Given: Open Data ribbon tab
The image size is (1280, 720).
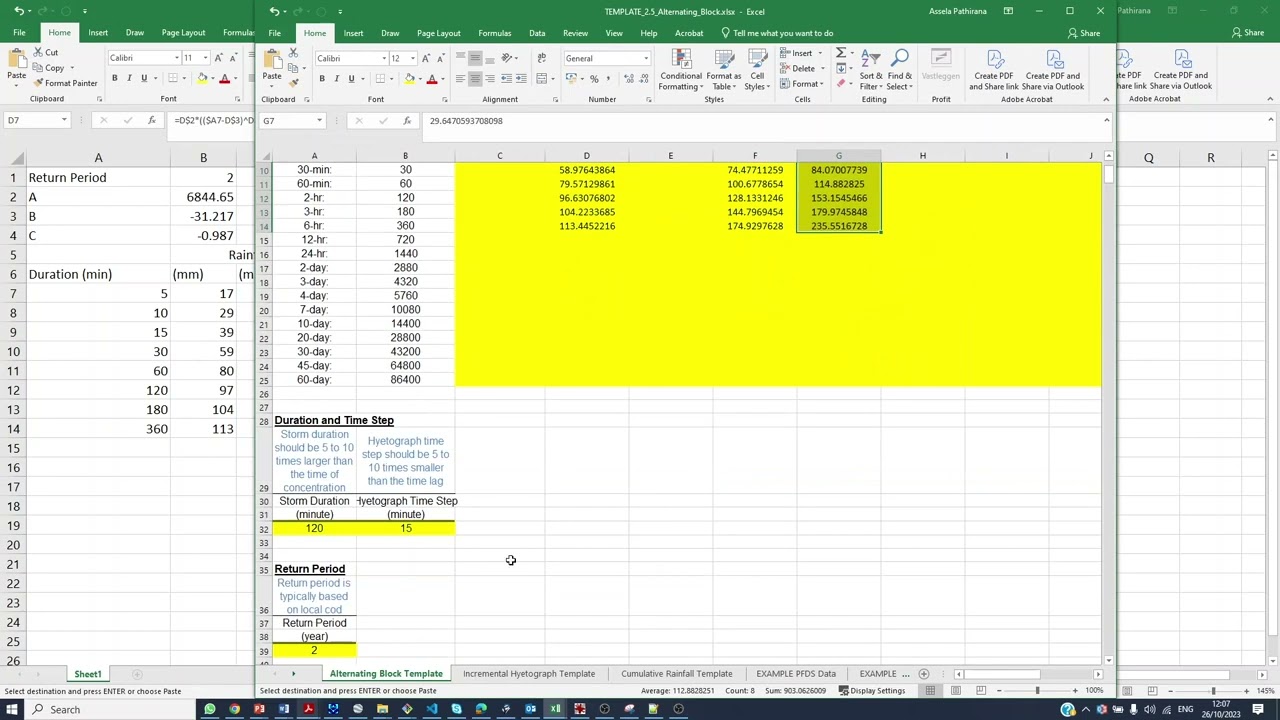Looking at the screenshot, I should (x=537, y=33).
